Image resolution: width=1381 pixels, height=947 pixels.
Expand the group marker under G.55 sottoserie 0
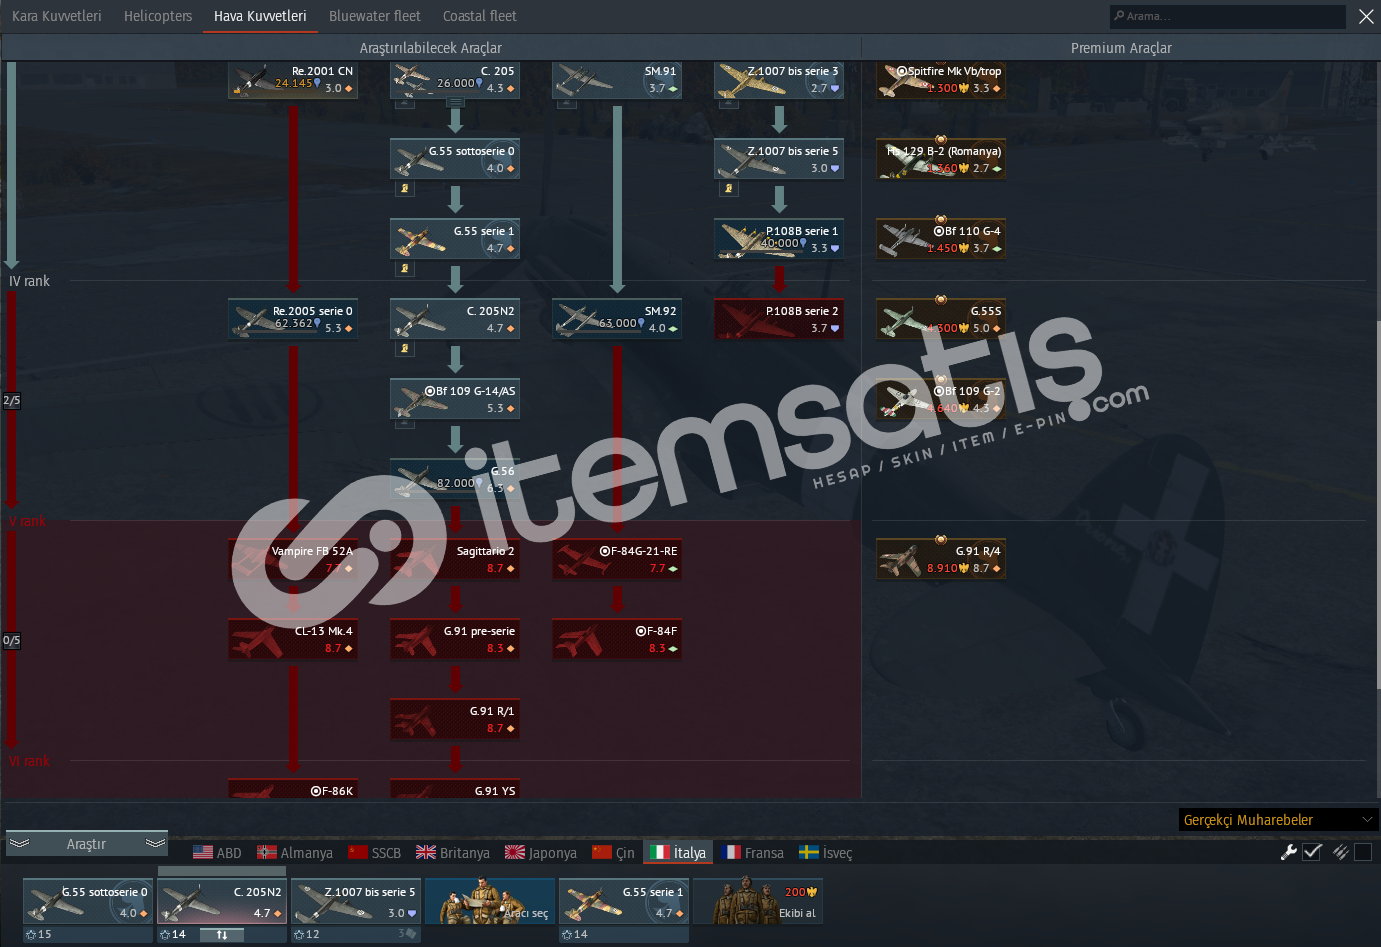click(405, 187)
